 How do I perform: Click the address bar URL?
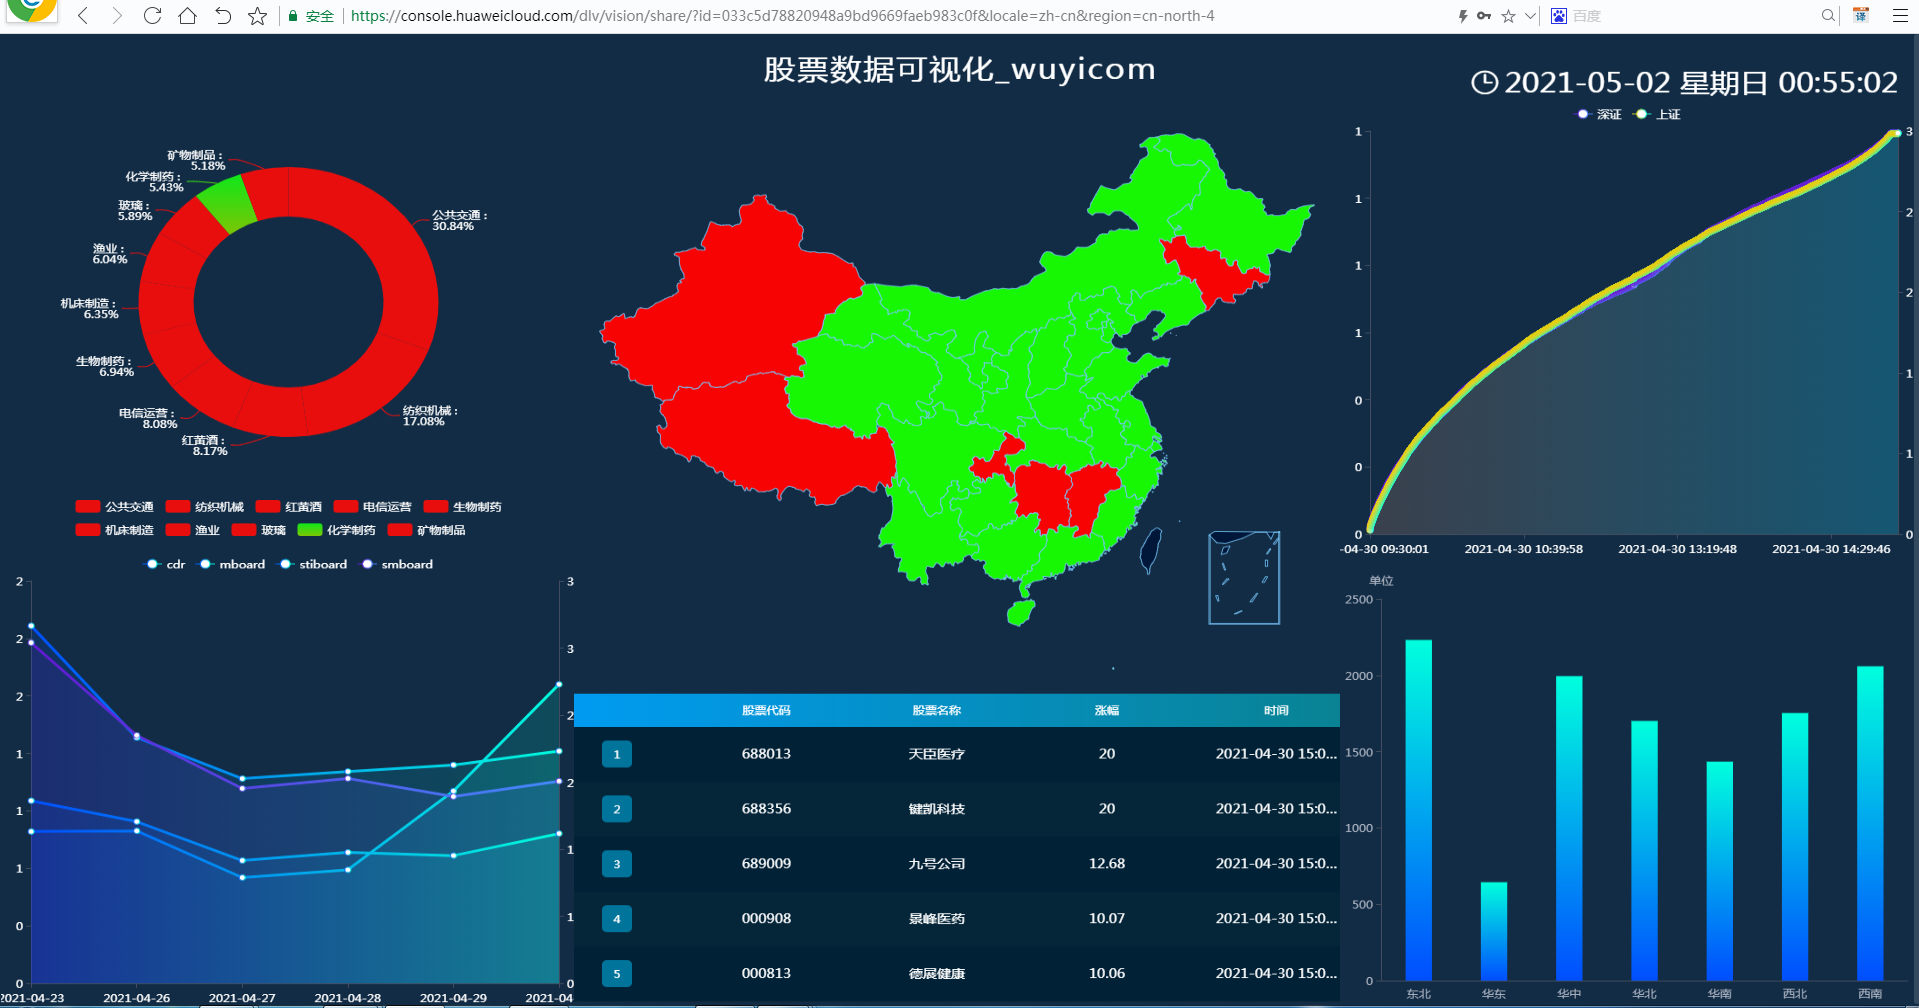(x=782, y=16)
